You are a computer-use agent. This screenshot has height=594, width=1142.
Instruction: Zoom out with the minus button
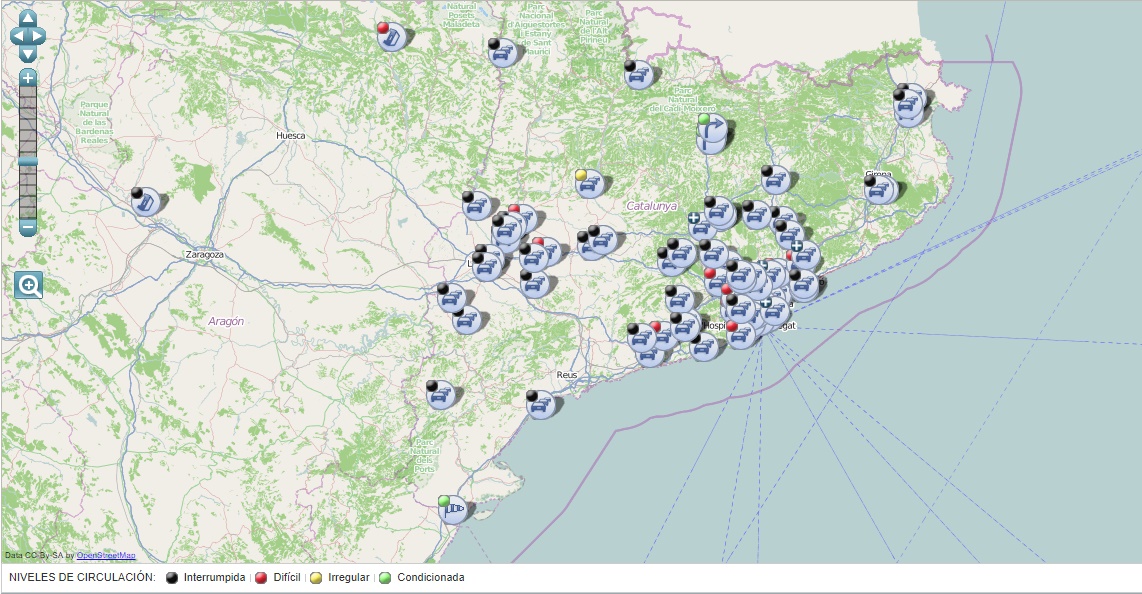pyautogui.click(x=28, y=228)
